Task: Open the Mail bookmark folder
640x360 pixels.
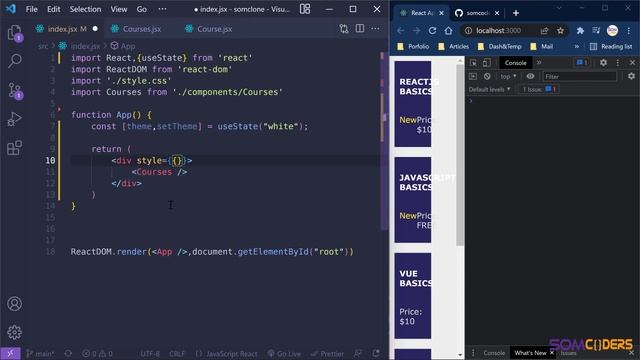Action: (x=541, y=47)
